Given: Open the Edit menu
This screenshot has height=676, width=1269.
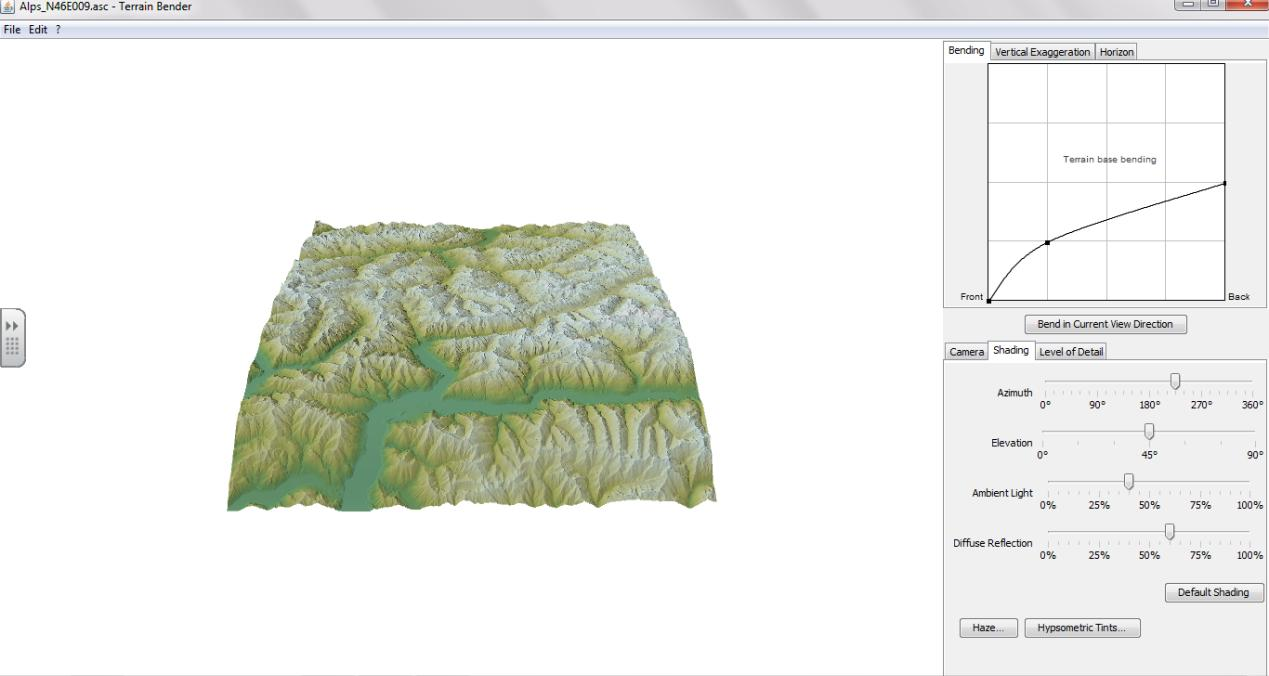Looking at the screenshot, I should (x=38, y=30).
